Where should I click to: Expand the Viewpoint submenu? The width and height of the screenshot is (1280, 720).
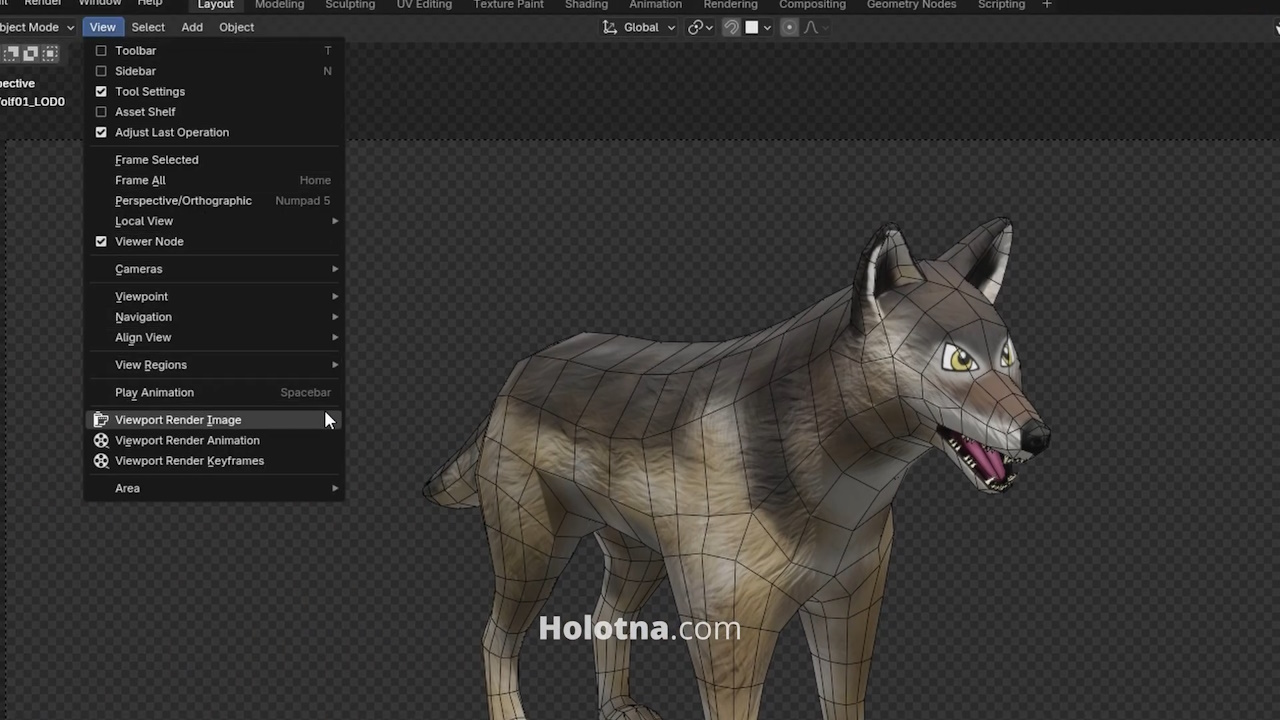213,296
